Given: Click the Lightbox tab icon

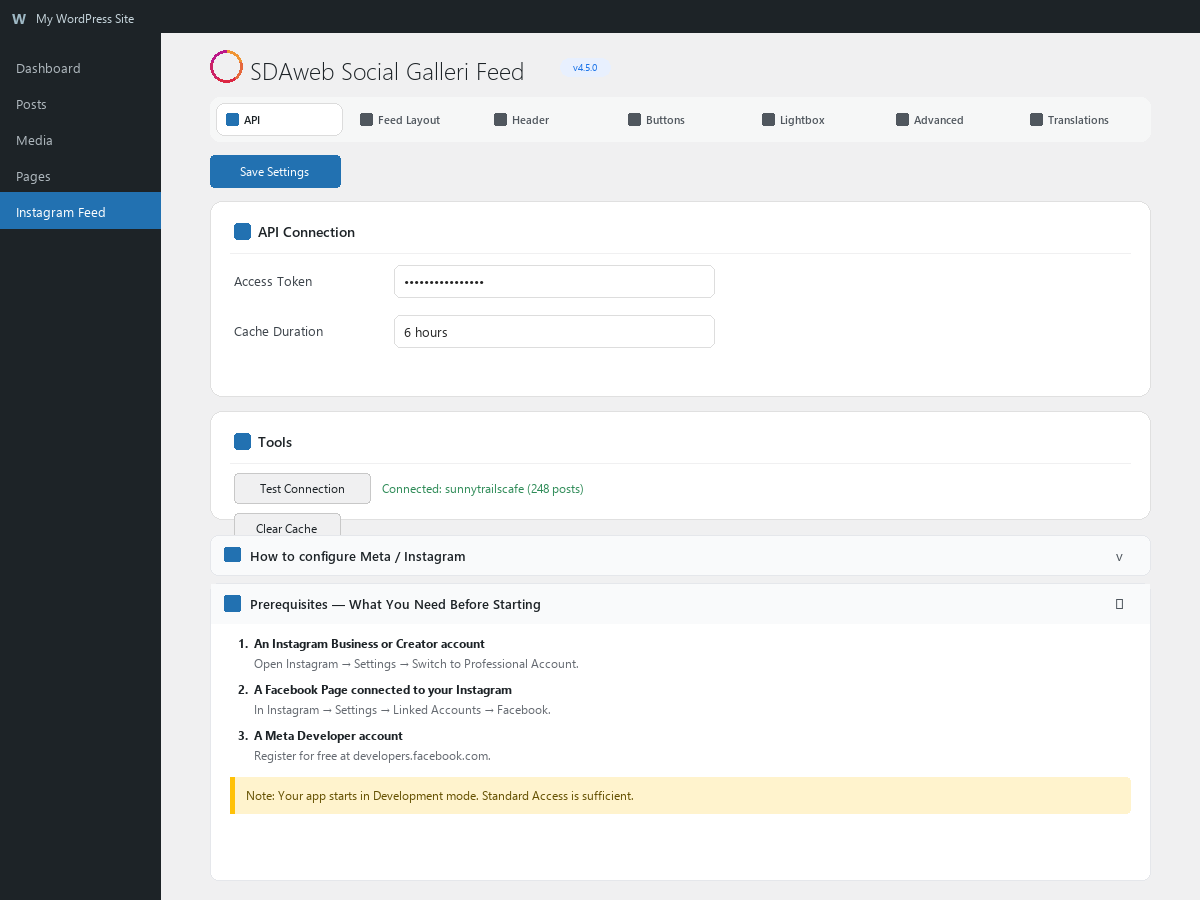Looking at the screenshot, I should (769, 120).
